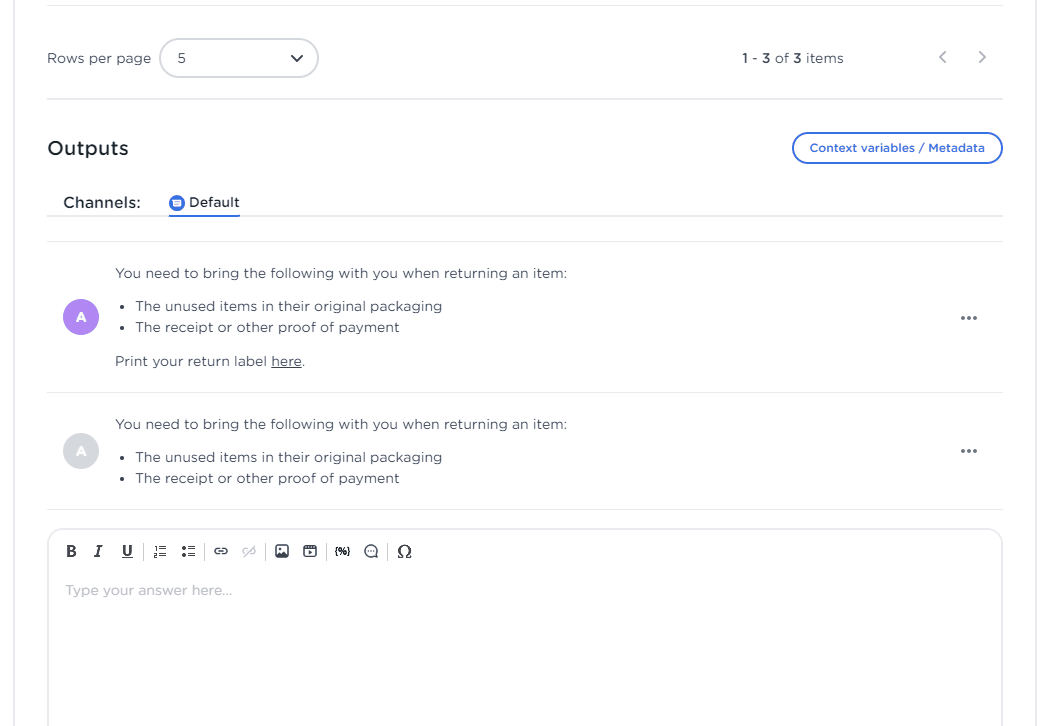Insert a variable placeholder {%}

pos(342,551)
